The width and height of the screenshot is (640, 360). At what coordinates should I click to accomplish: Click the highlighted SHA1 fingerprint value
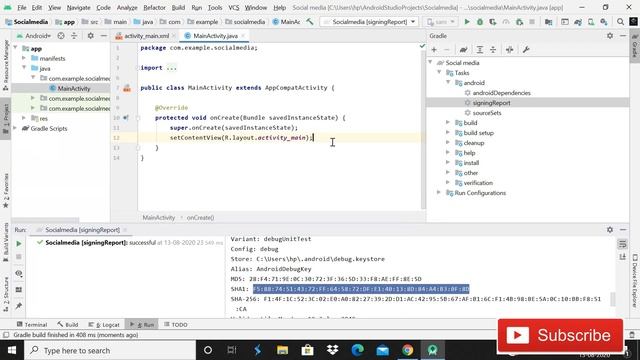[361, 289]
